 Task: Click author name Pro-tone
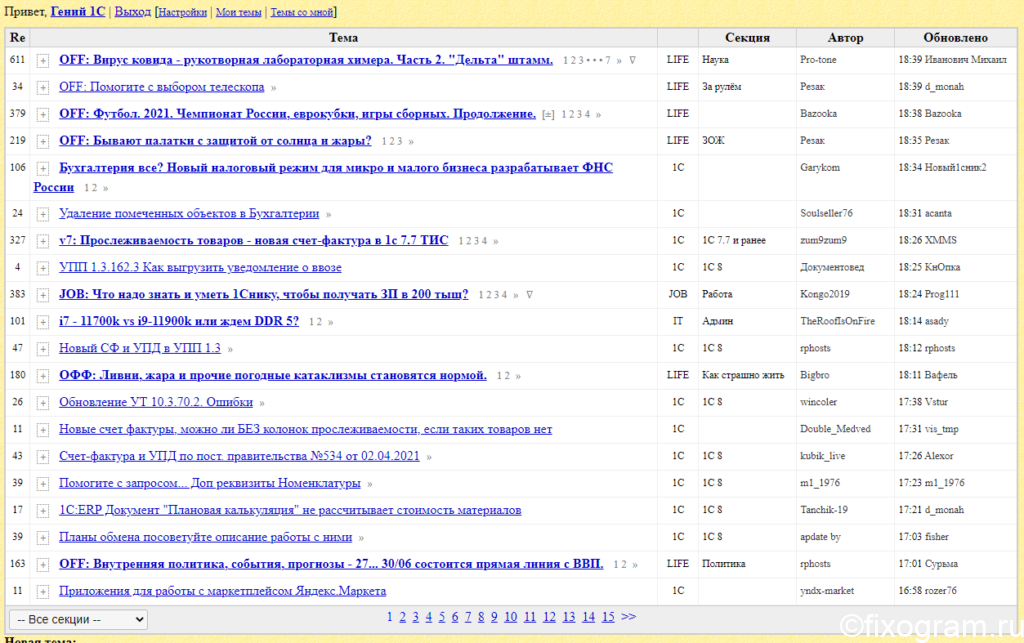[x=818, y=59]
